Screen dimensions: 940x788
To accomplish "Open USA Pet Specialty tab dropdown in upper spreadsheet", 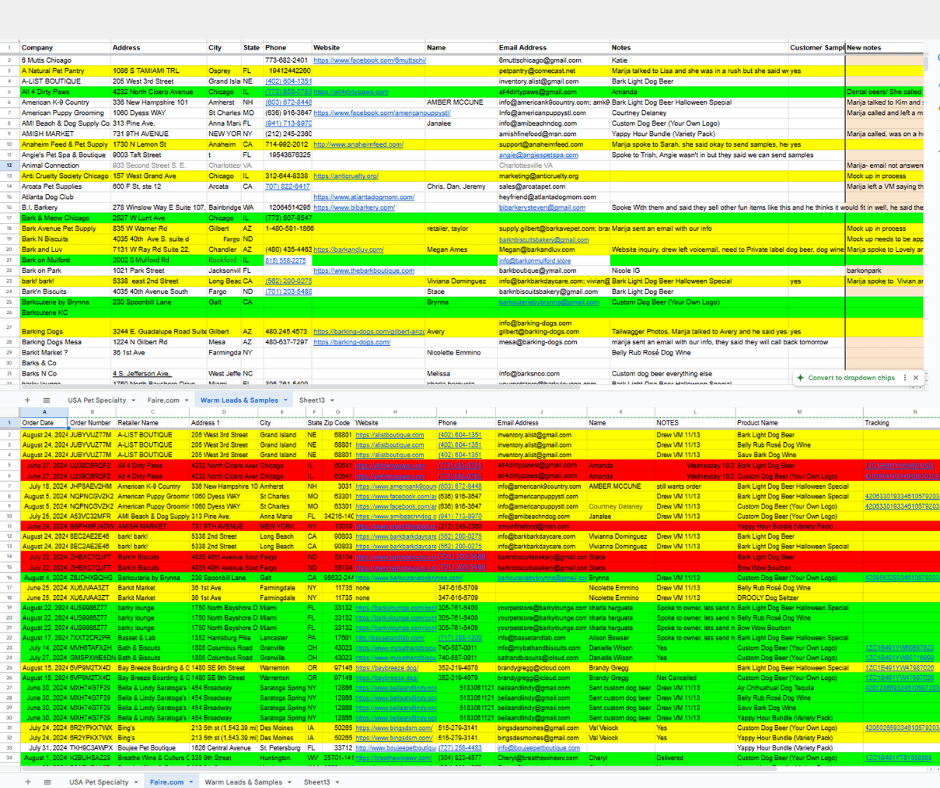I will (133, 401).
